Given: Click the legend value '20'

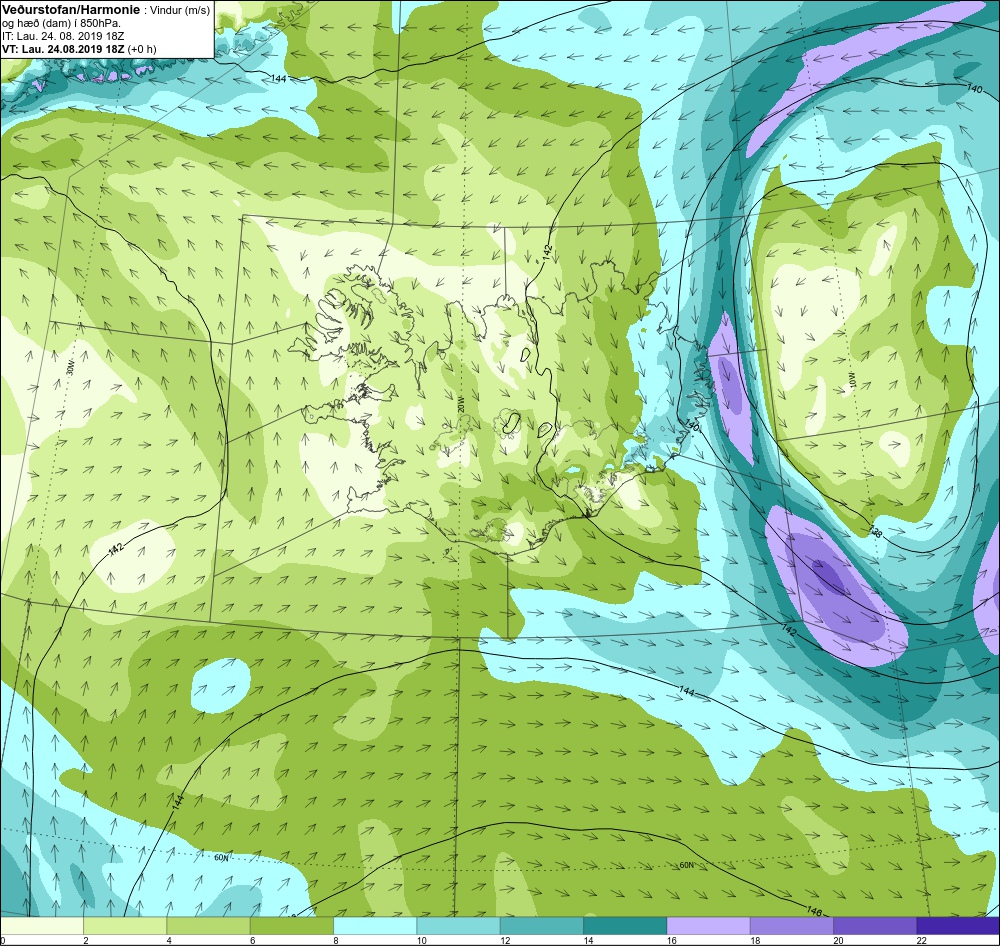Looking at the screenshot, I should [x=838, y=940].
